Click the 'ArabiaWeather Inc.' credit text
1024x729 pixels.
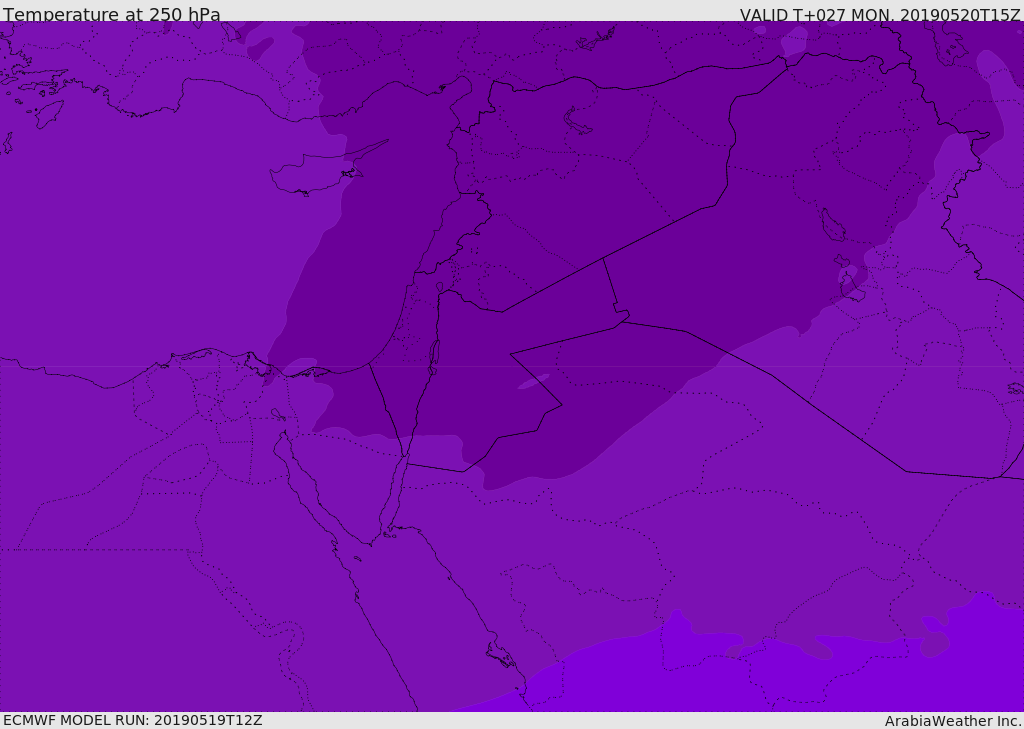click(x=953, y=721)
